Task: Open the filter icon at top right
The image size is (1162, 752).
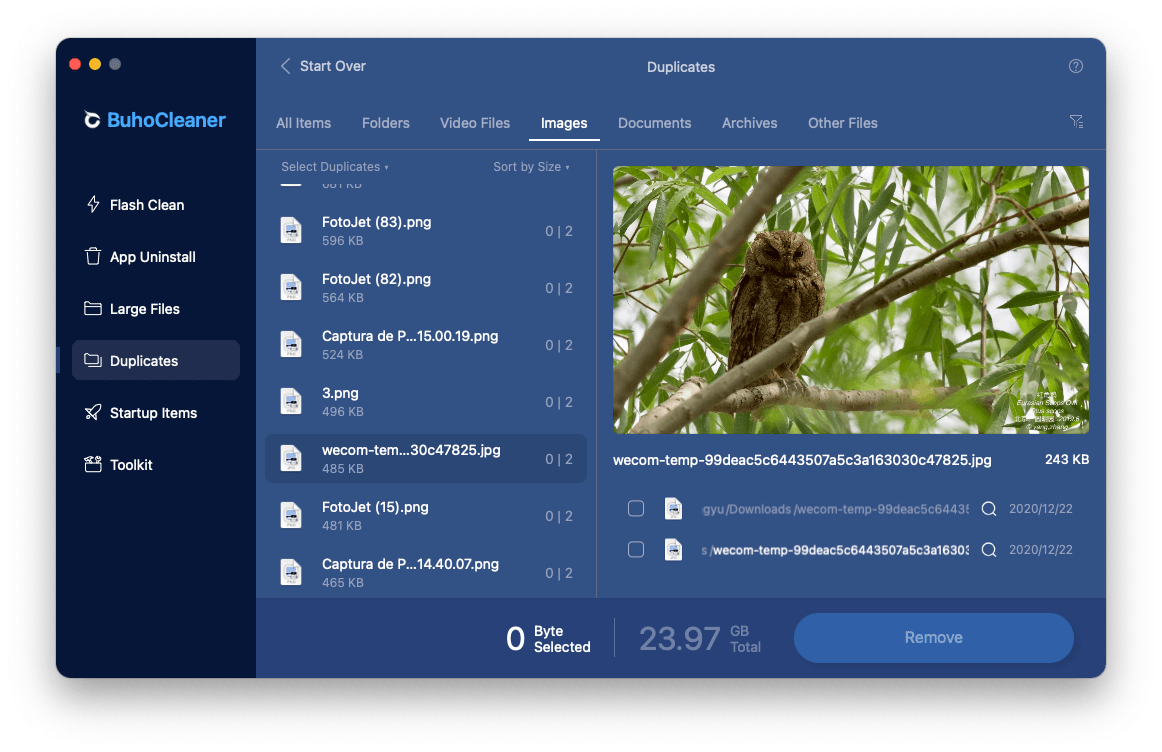Action: tap(1076, 122)
